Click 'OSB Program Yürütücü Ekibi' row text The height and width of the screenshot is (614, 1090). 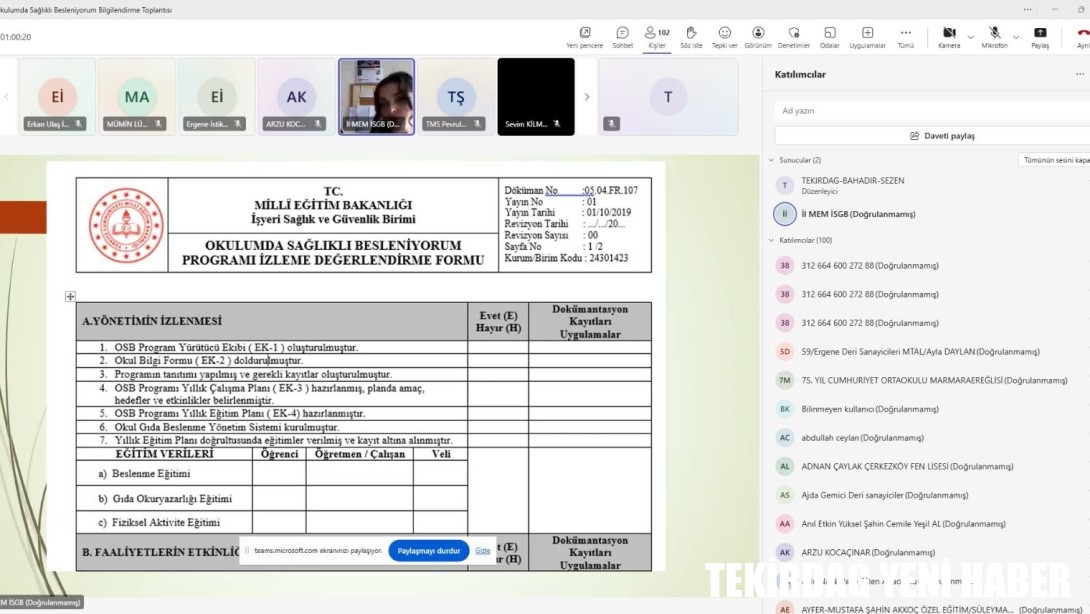point(236,348)
